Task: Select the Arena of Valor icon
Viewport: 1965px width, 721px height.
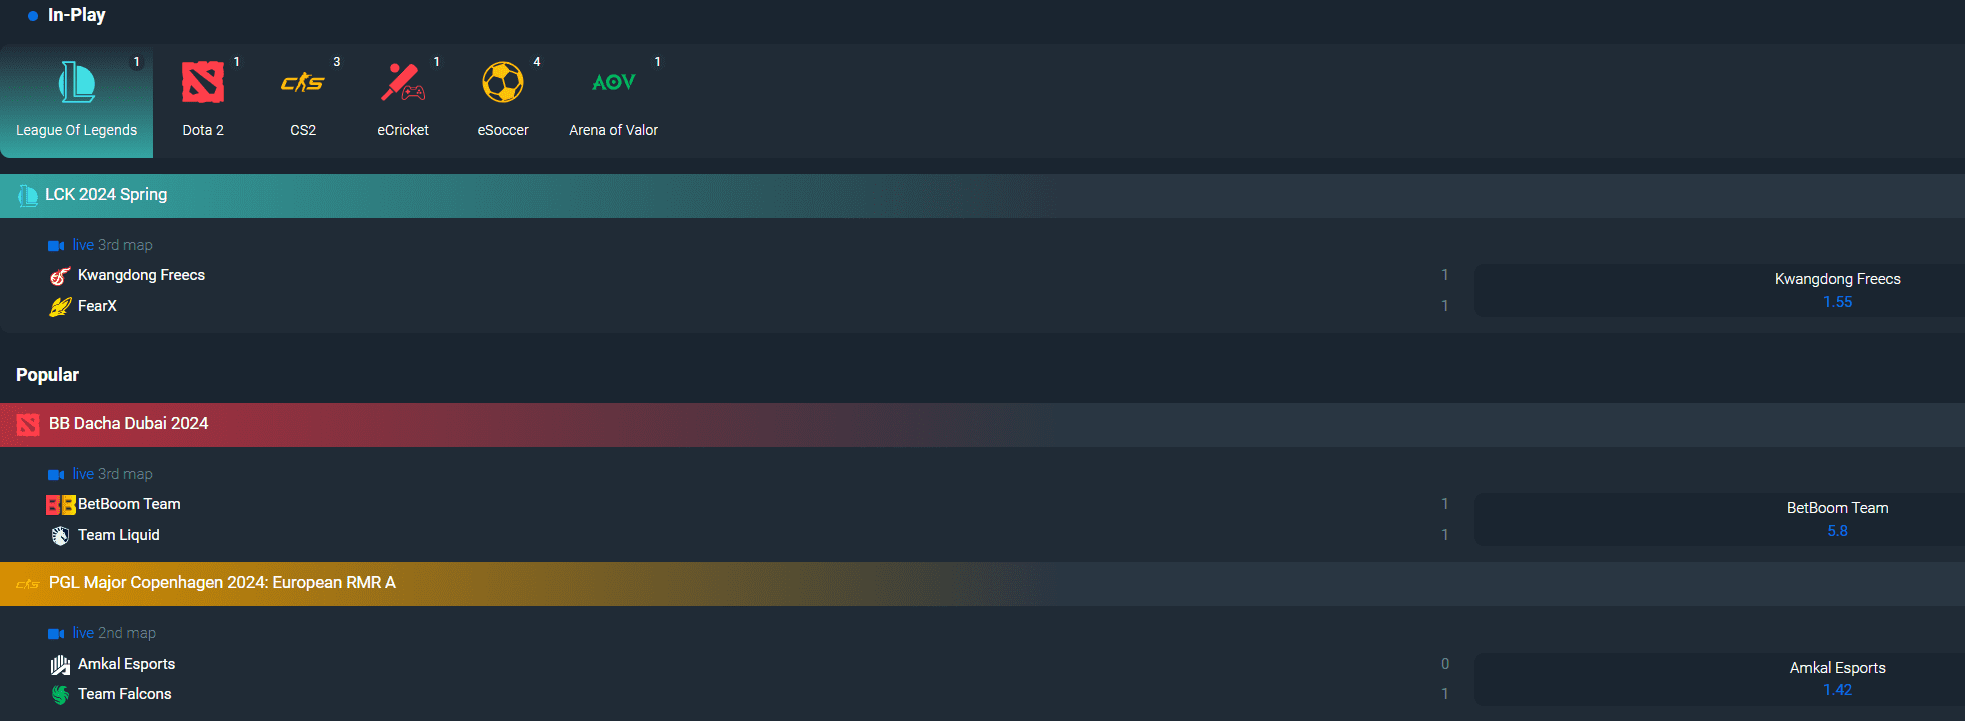Action: 614,82
